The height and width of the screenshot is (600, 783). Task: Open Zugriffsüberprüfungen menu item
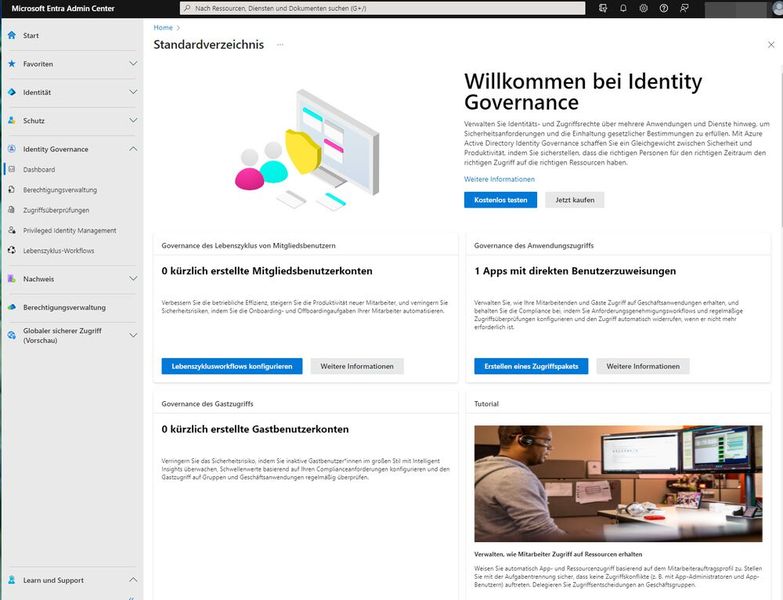coord(56,210)
